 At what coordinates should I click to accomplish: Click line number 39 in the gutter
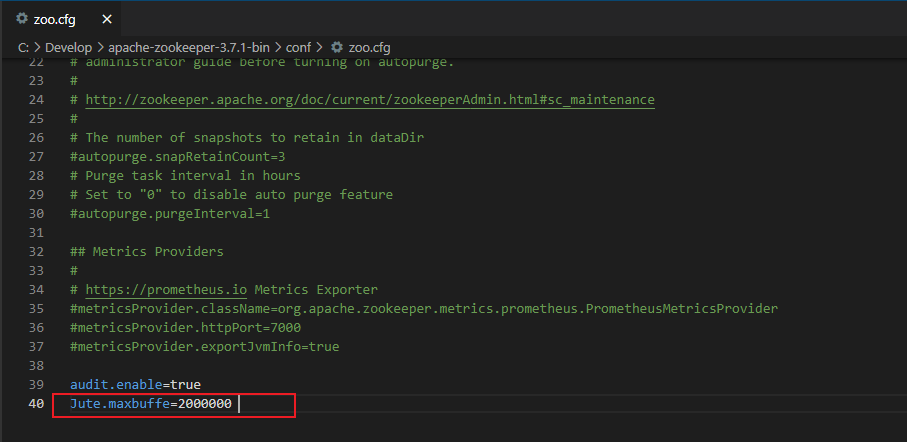36,385
